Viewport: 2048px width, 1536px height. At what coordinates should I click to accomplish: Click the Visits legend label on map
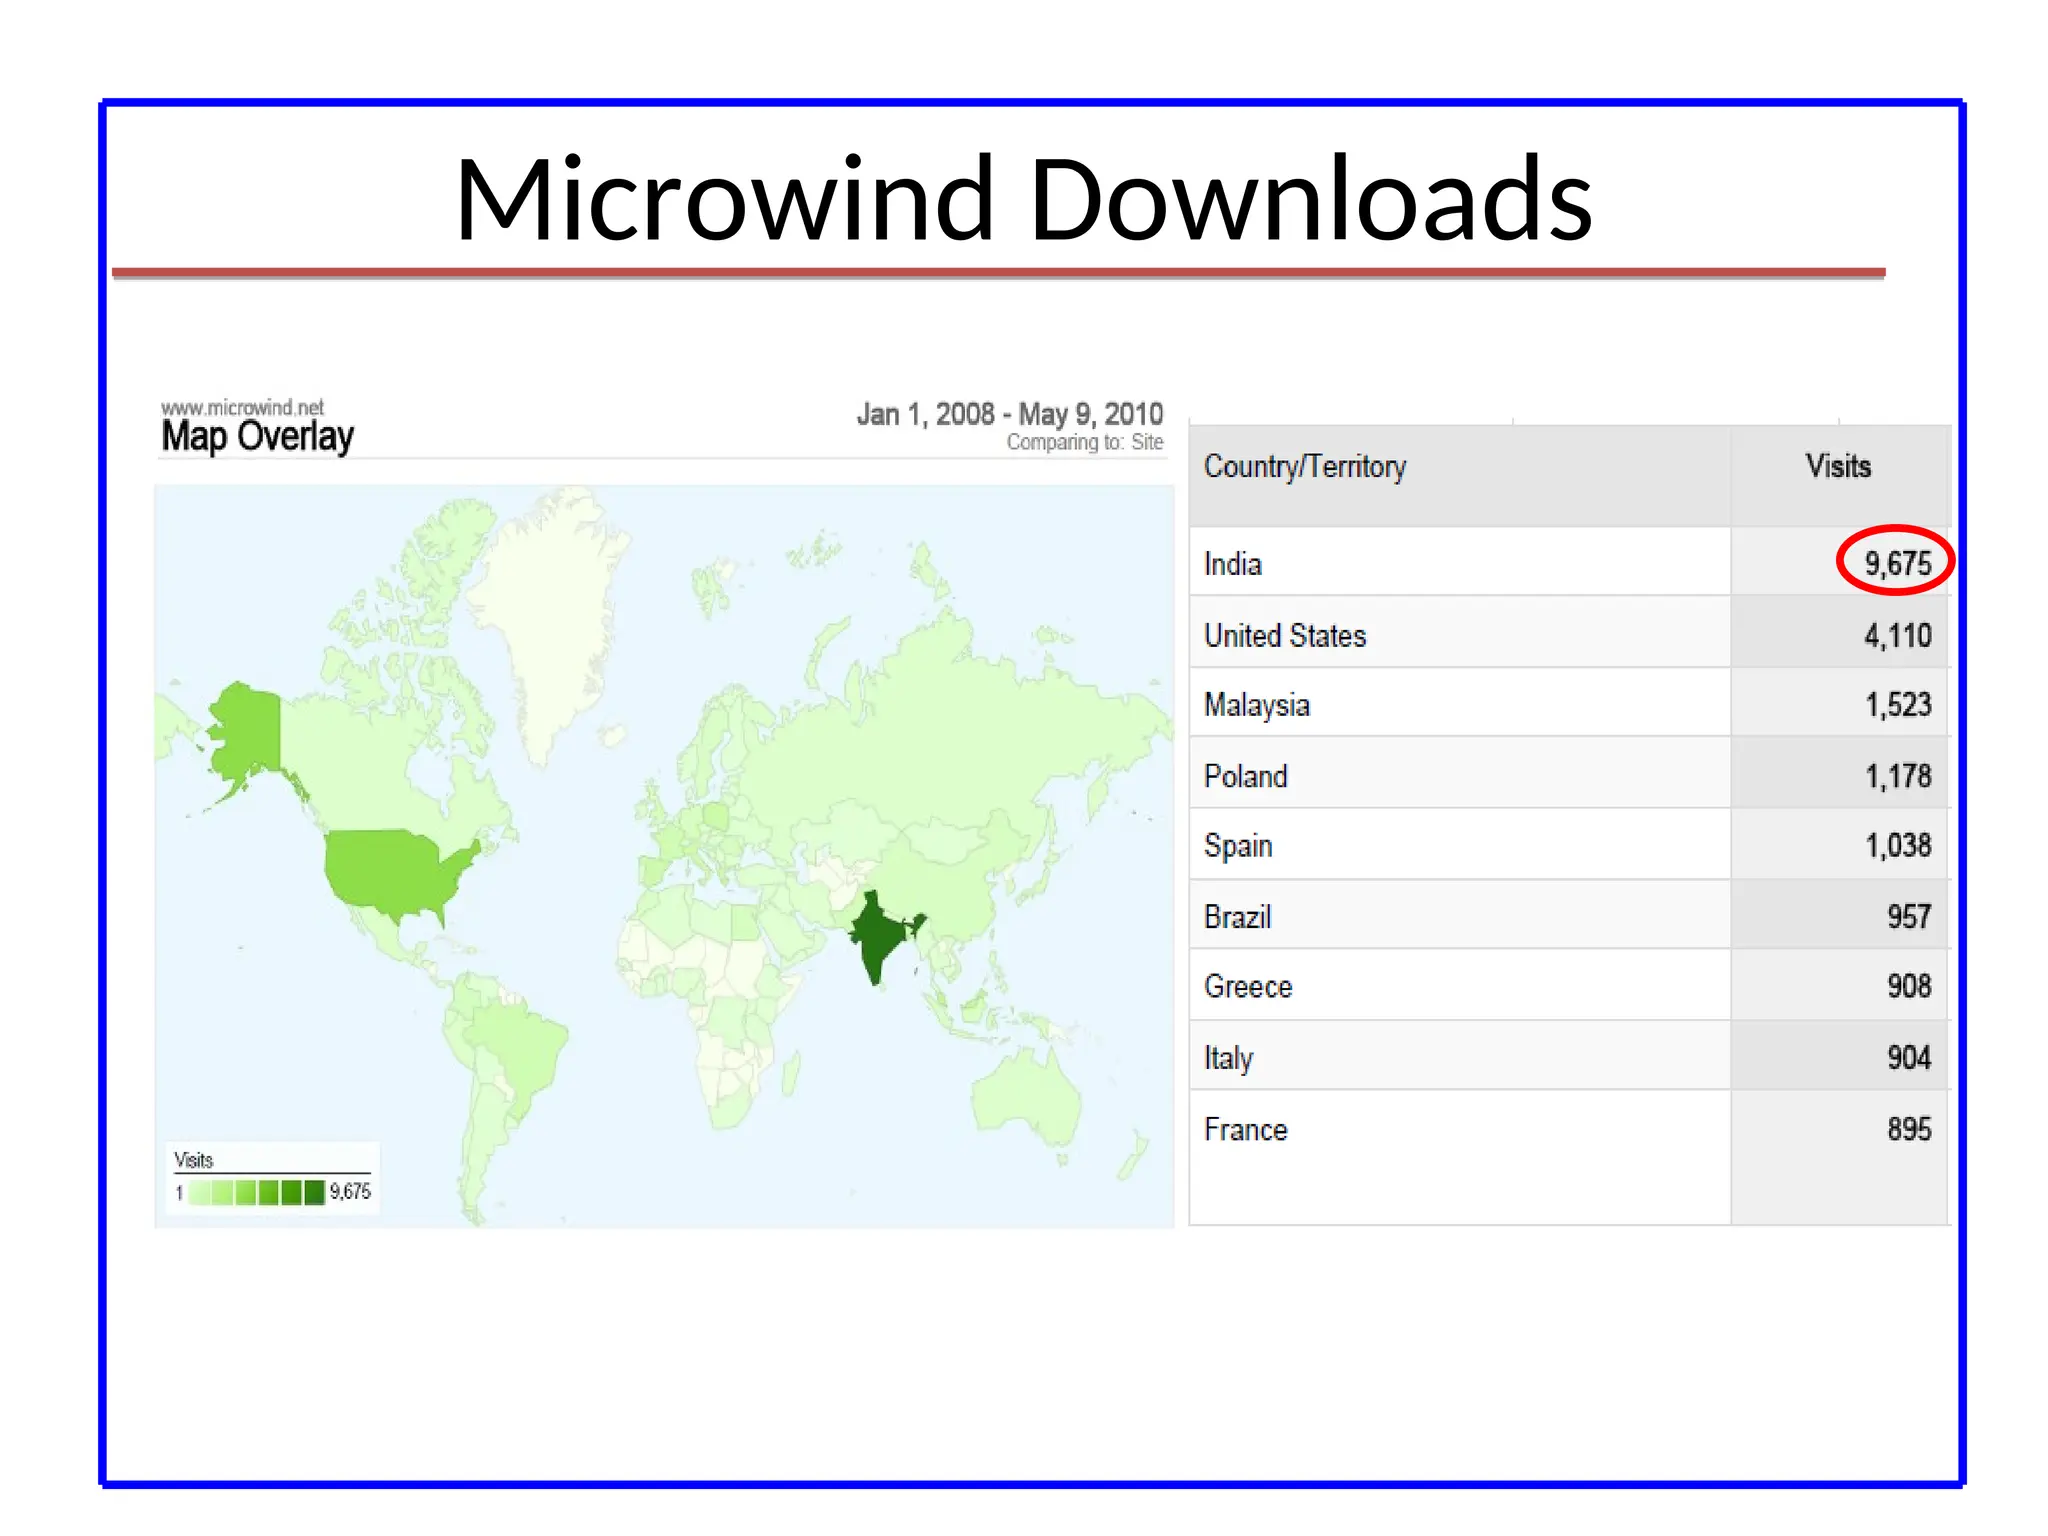coord(193,1160)
